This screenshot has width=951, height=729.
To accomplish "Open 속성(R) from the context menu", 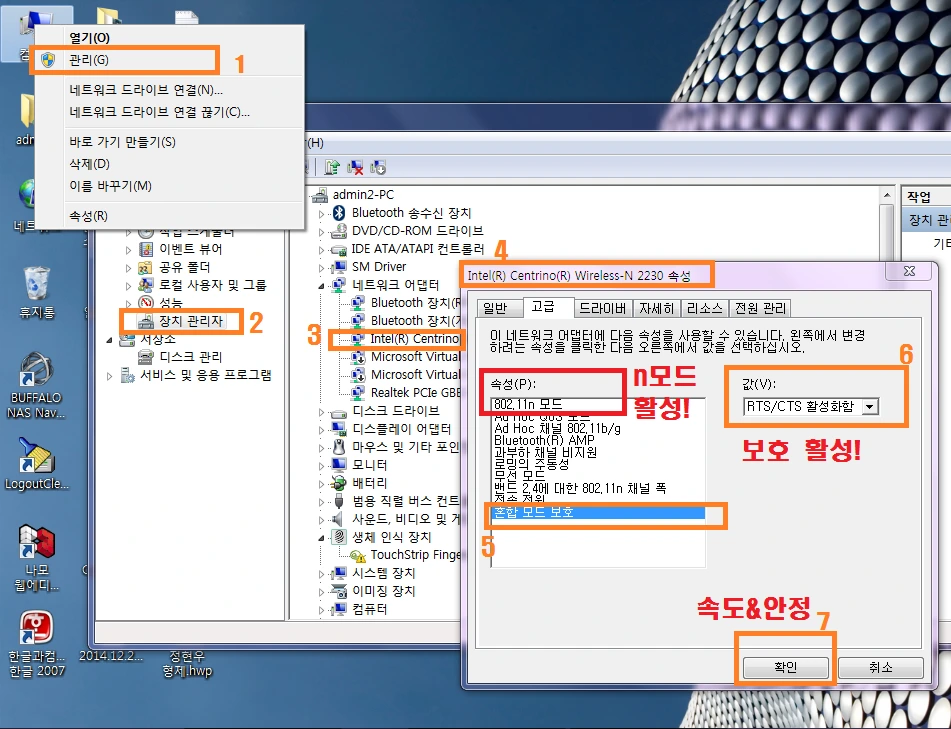I will pos(169,216).
